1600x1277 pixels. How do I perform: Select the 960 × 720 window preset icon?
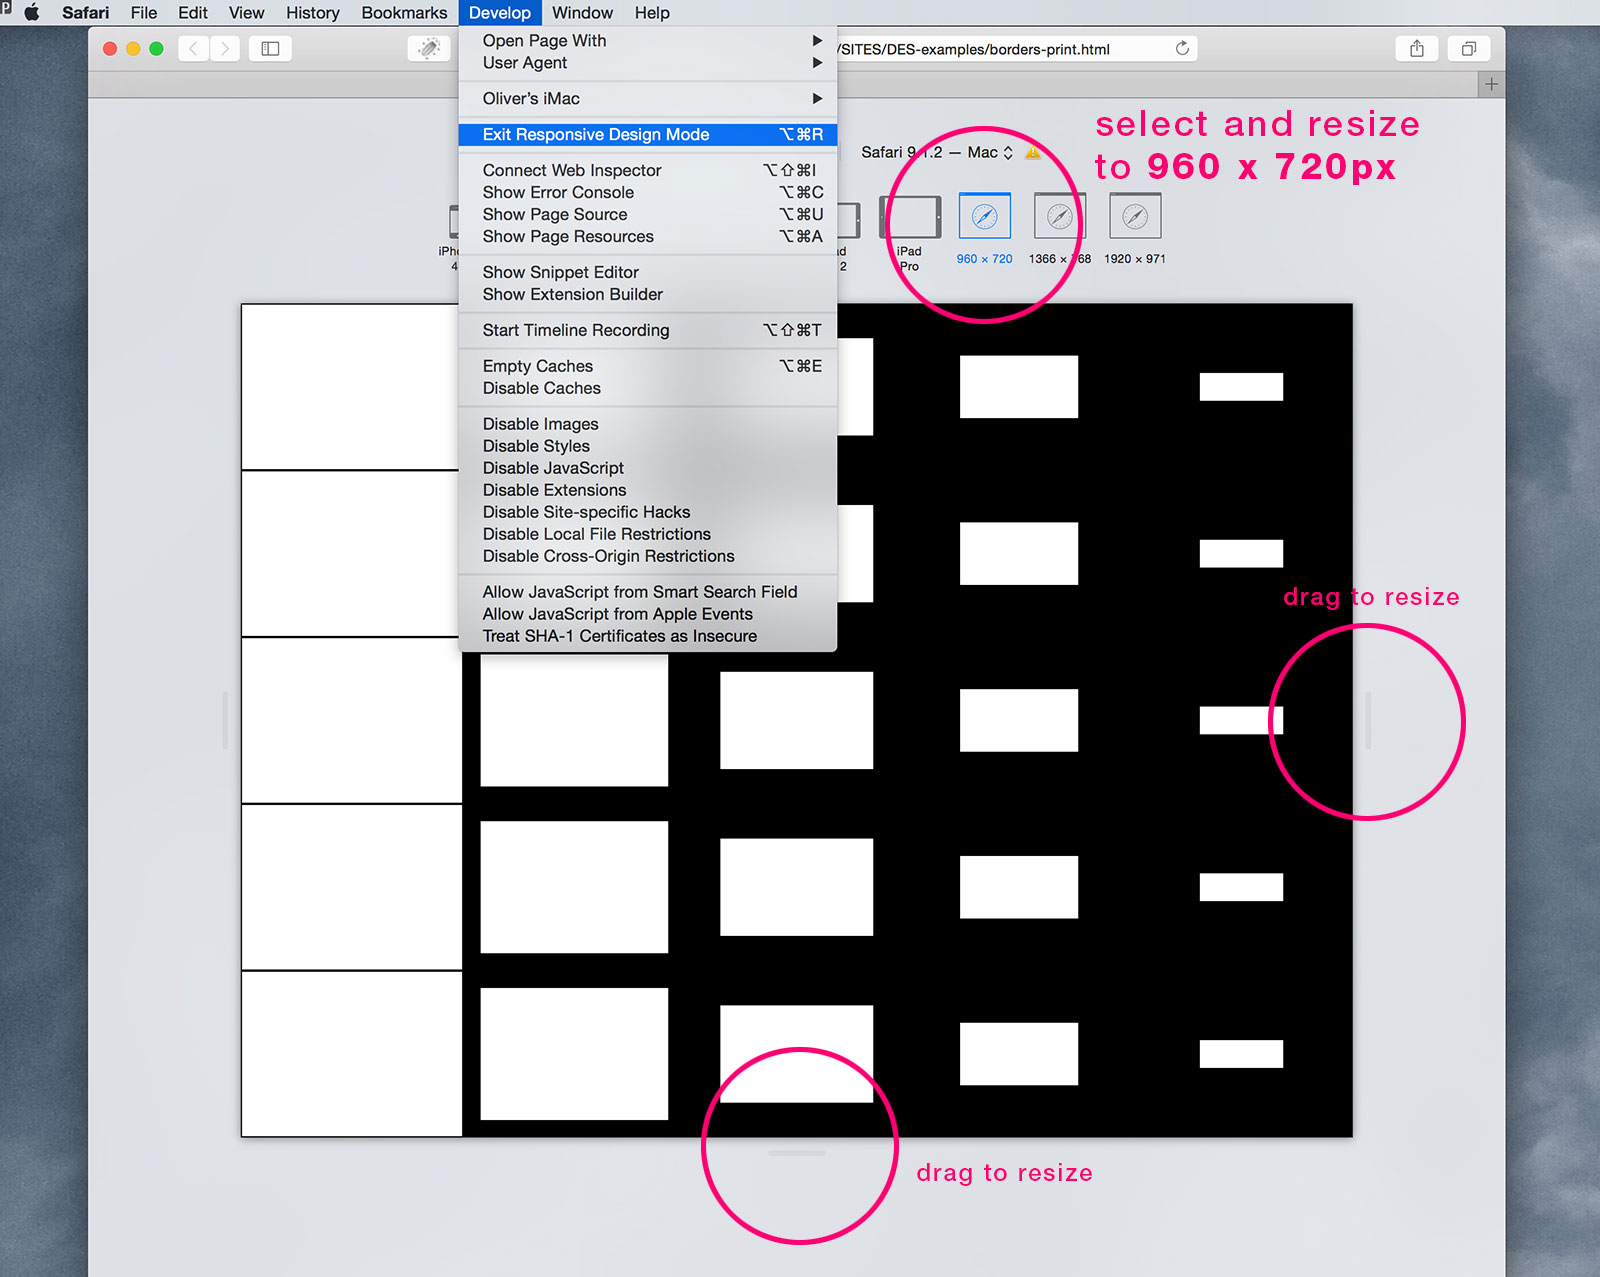click(x=984, y=217)
